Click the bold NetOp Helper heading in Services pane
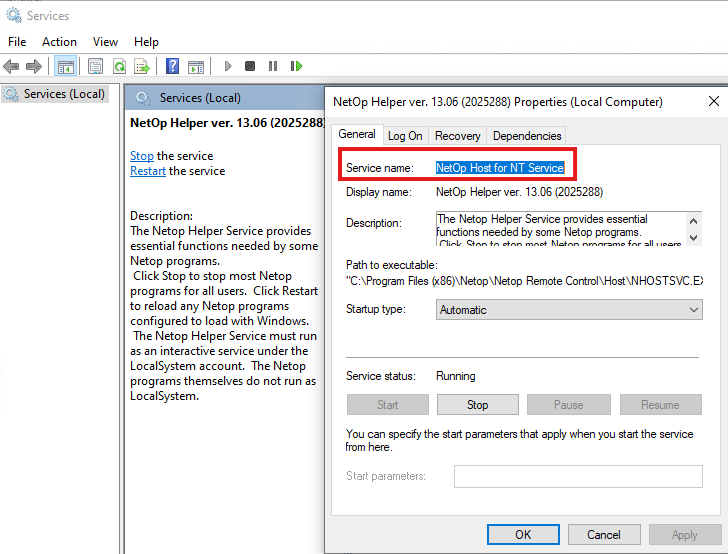Screen dimensions: 728x554 click(227, 123)
